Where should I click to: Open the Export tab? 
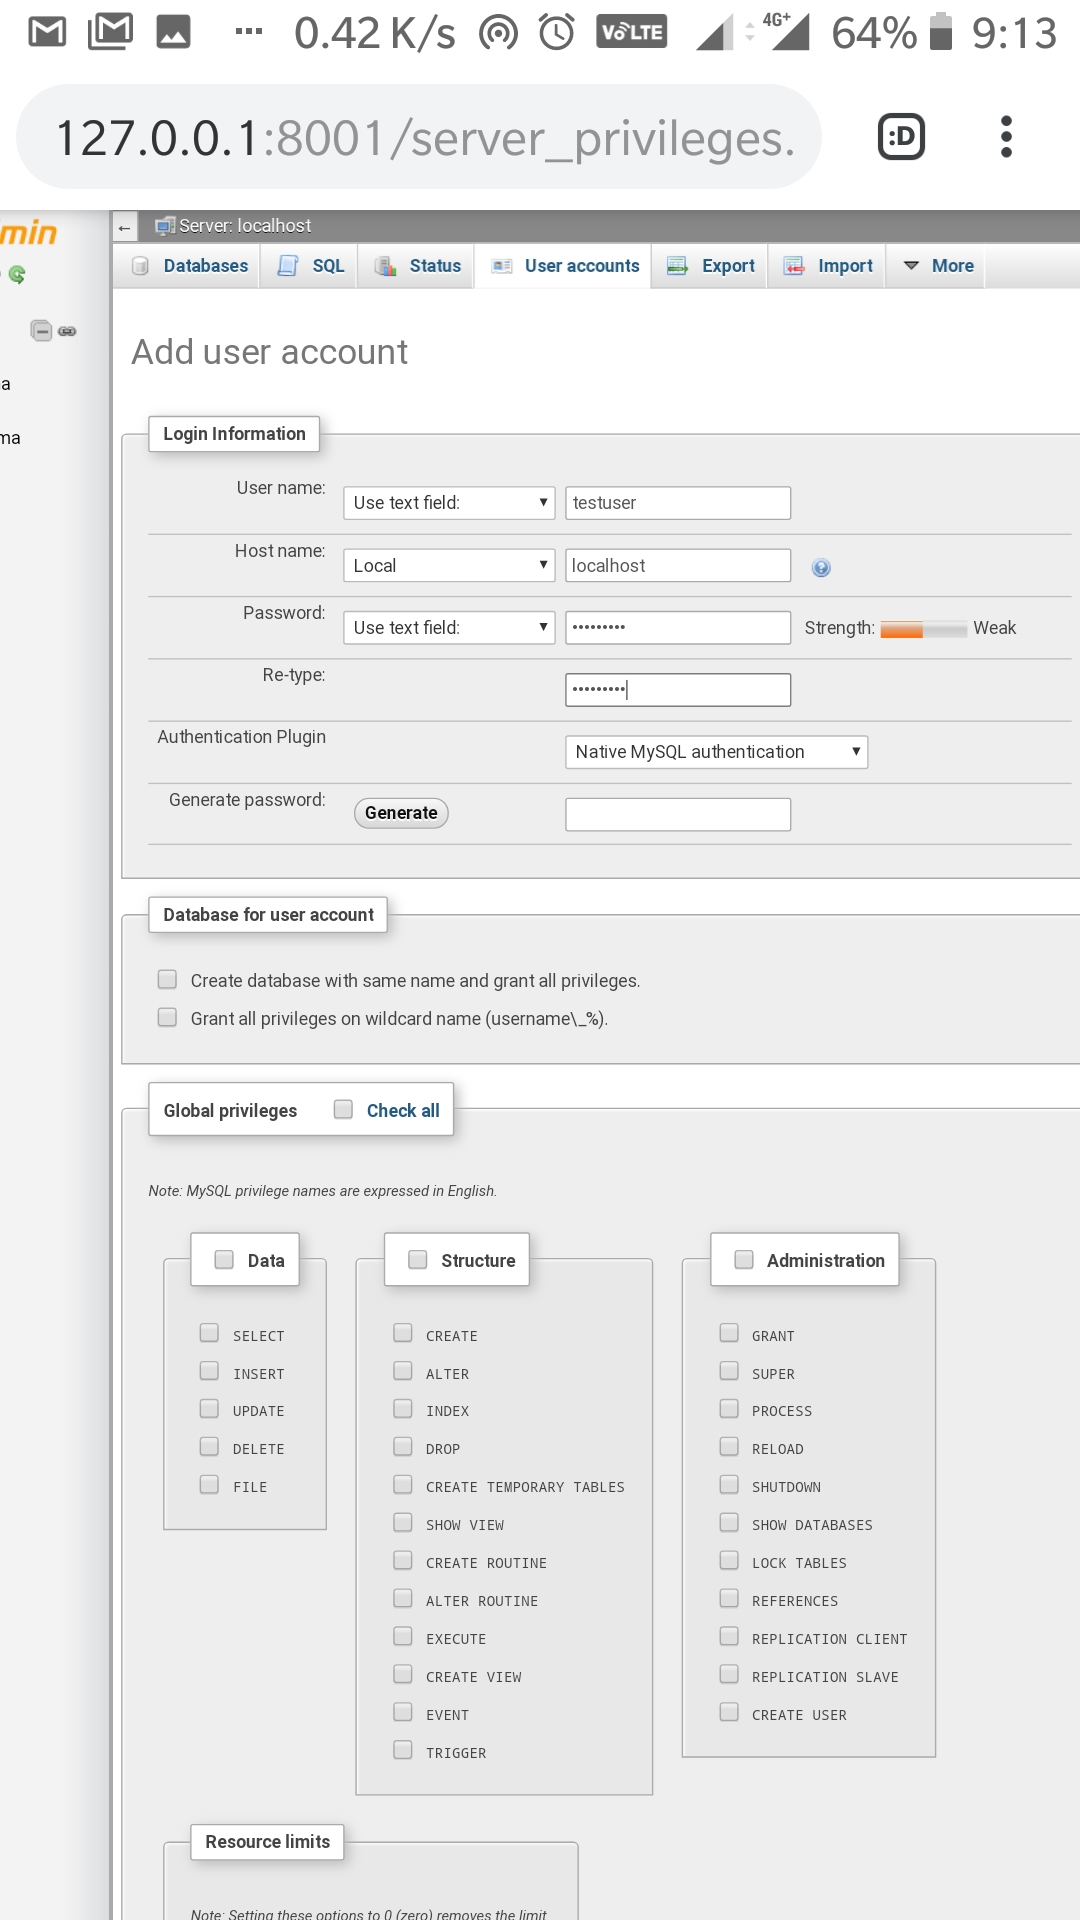[x=711, y=266]
